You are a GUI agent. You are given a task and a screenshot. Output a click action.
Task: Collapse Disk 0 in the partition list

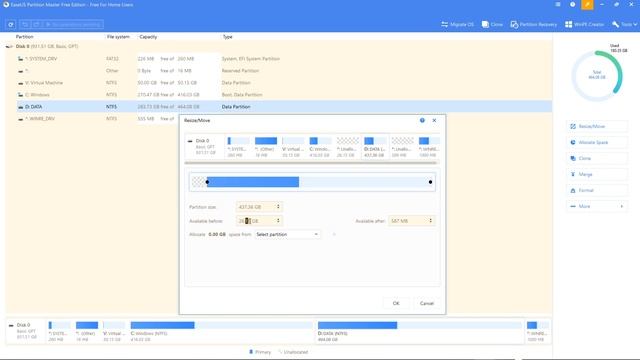(x=9, y=47)
